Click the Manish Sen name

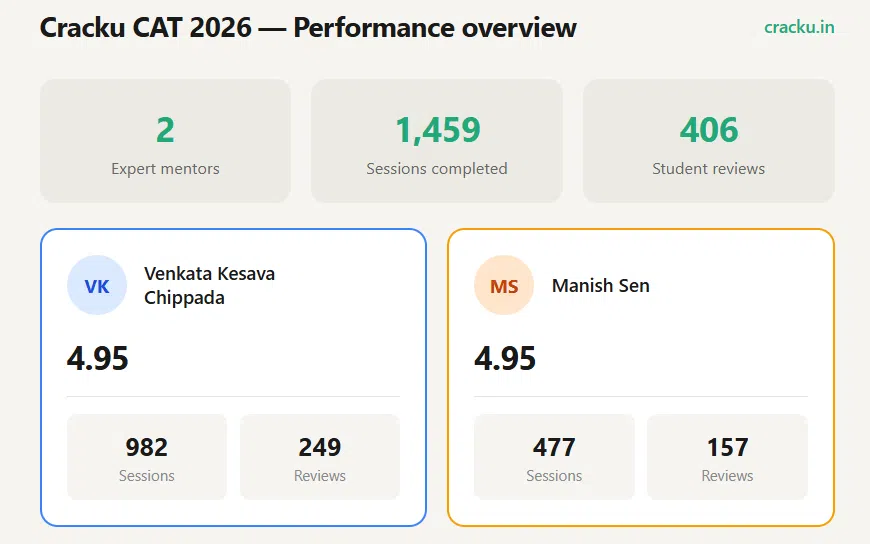pyautogui.click(x=600, y=285)
